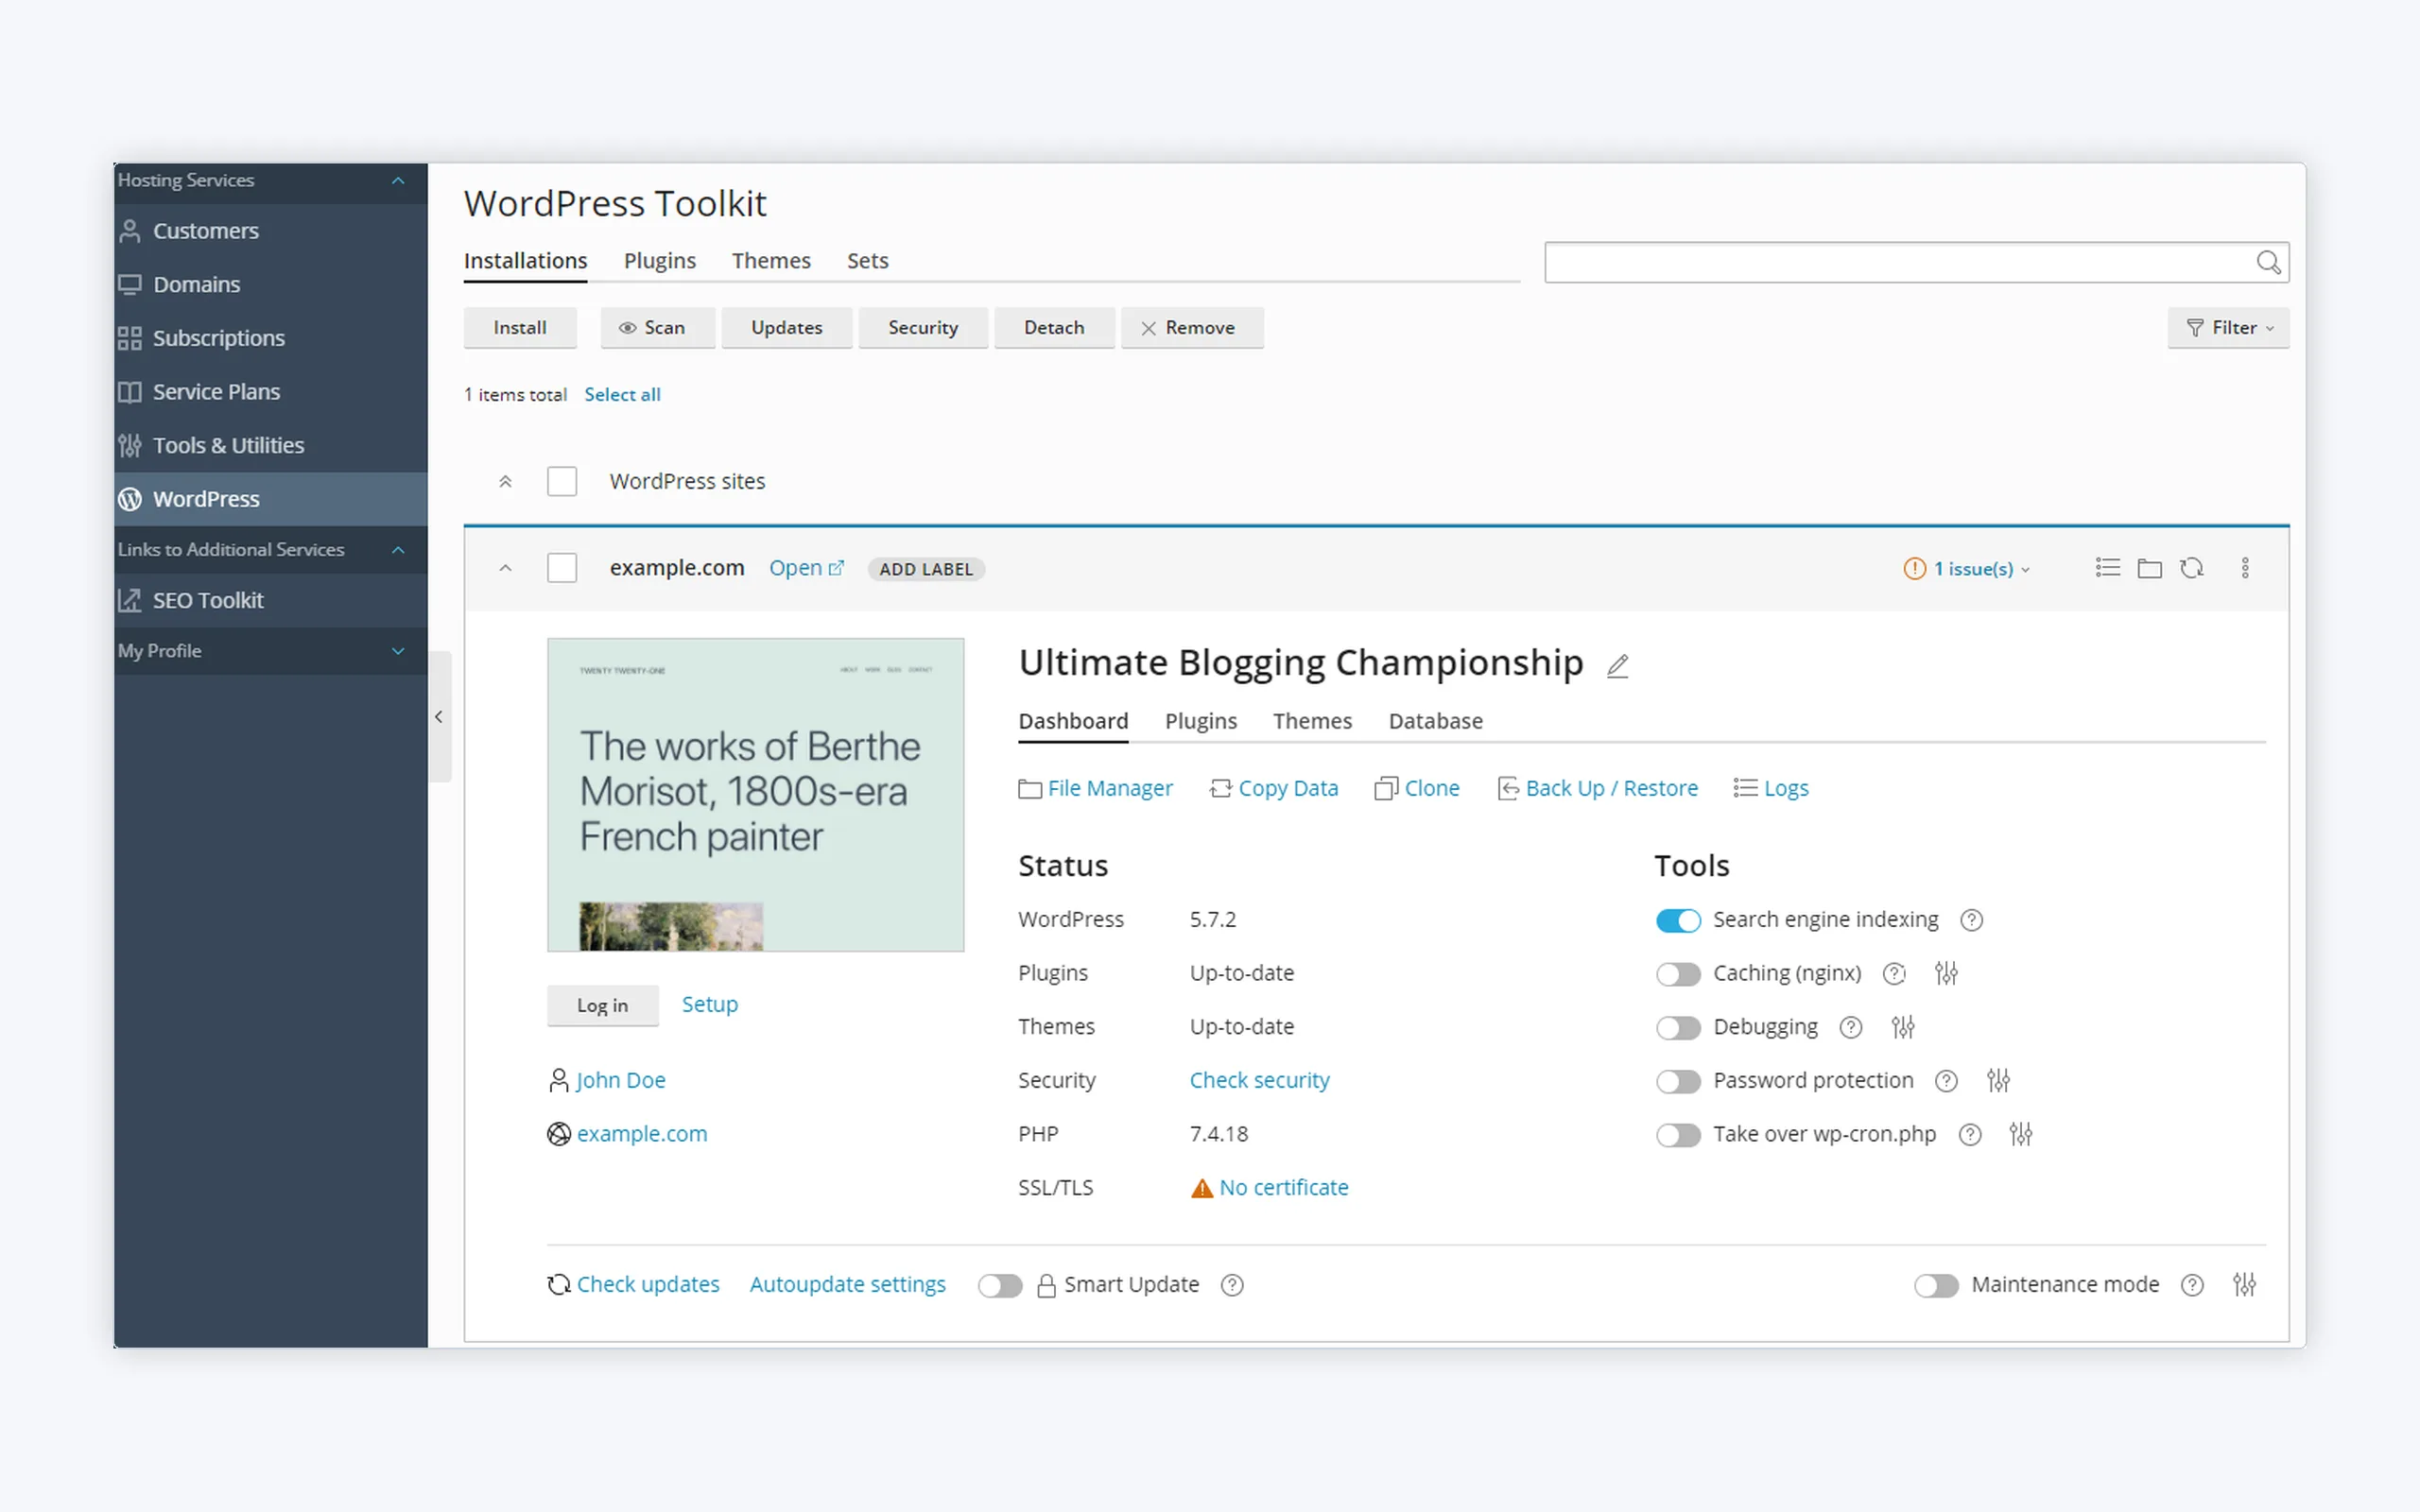Open the folder icon on example.com row
This screenshot has width=2420, height=1512.
[2150, 568]
